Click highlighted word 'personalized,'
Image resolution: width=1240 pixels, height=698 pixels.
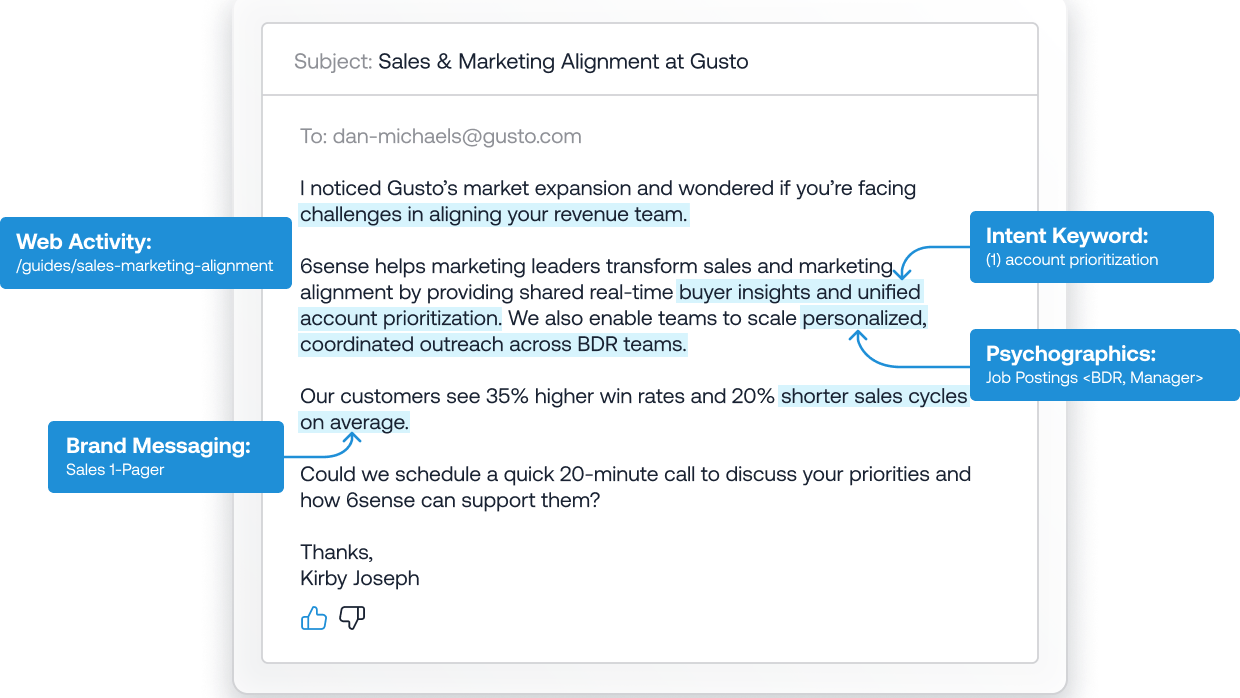(866, 318)
